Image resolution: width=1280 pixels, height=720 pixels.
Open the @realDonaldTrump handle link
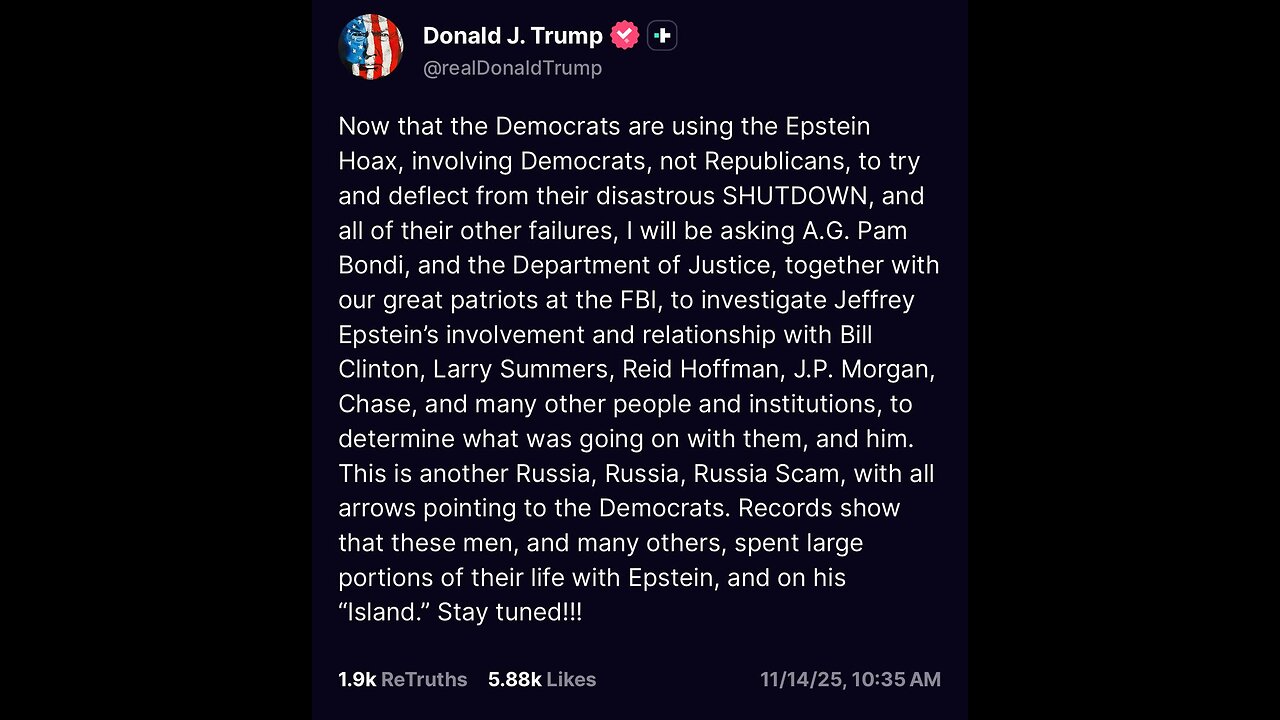pyautogui.click(x=512, y=68)
